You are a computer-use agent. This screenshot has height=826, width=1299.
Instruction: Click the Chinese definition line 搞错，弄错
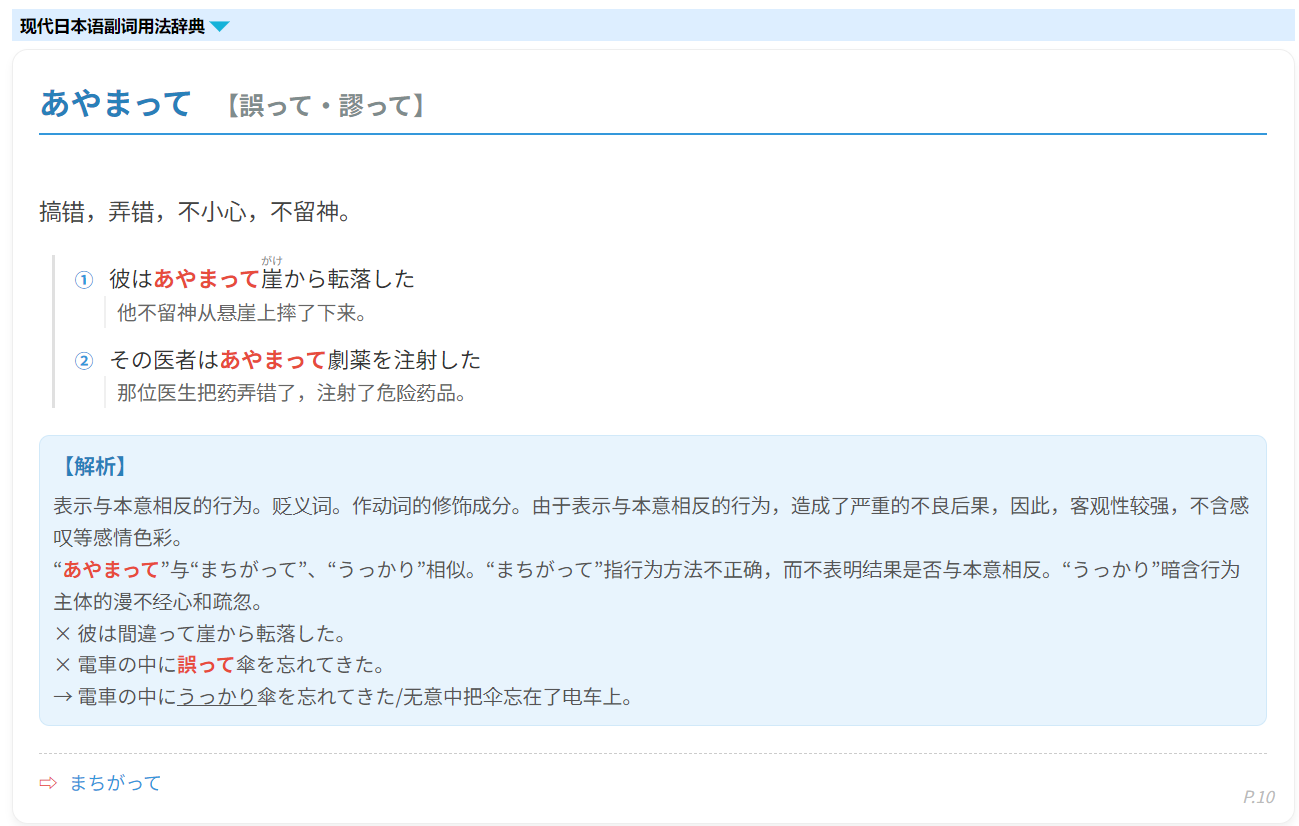[195, 212]
